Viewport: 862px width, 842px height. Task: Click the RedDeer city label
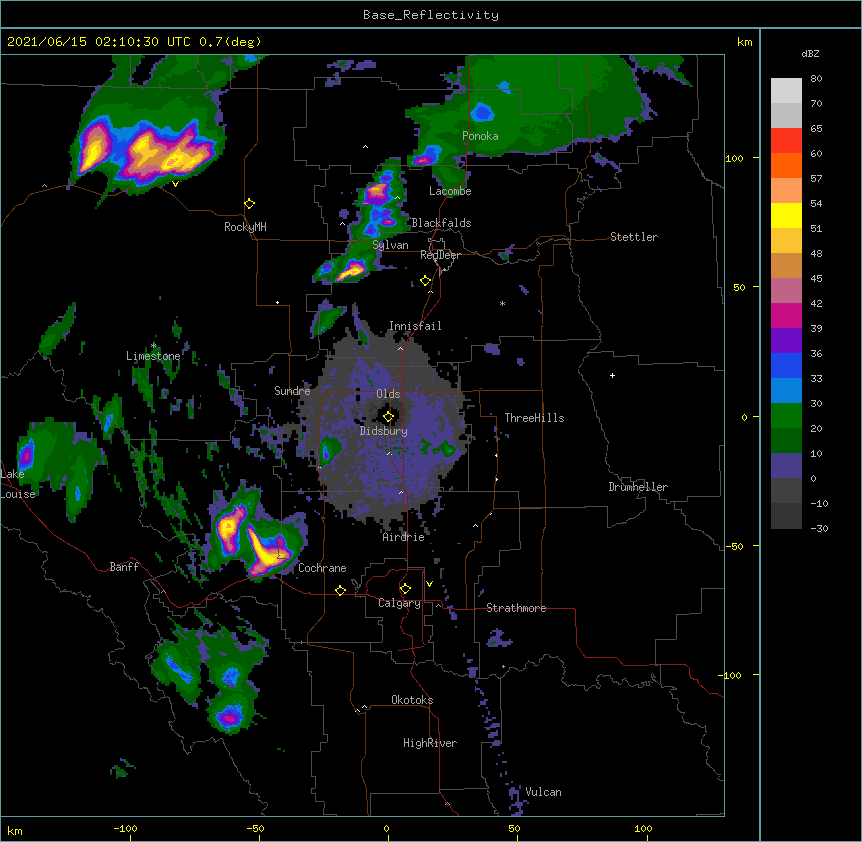(x=440, y=255)
